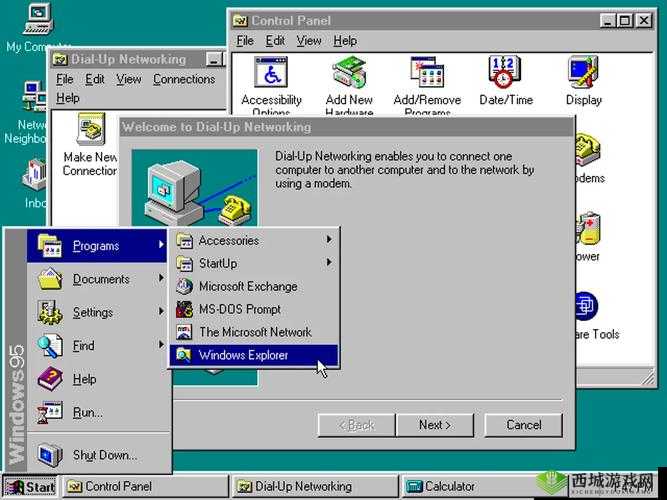Select Network Neighborhood desktop icon
This screenshot has width=667, height=500.
pos(34,96)
